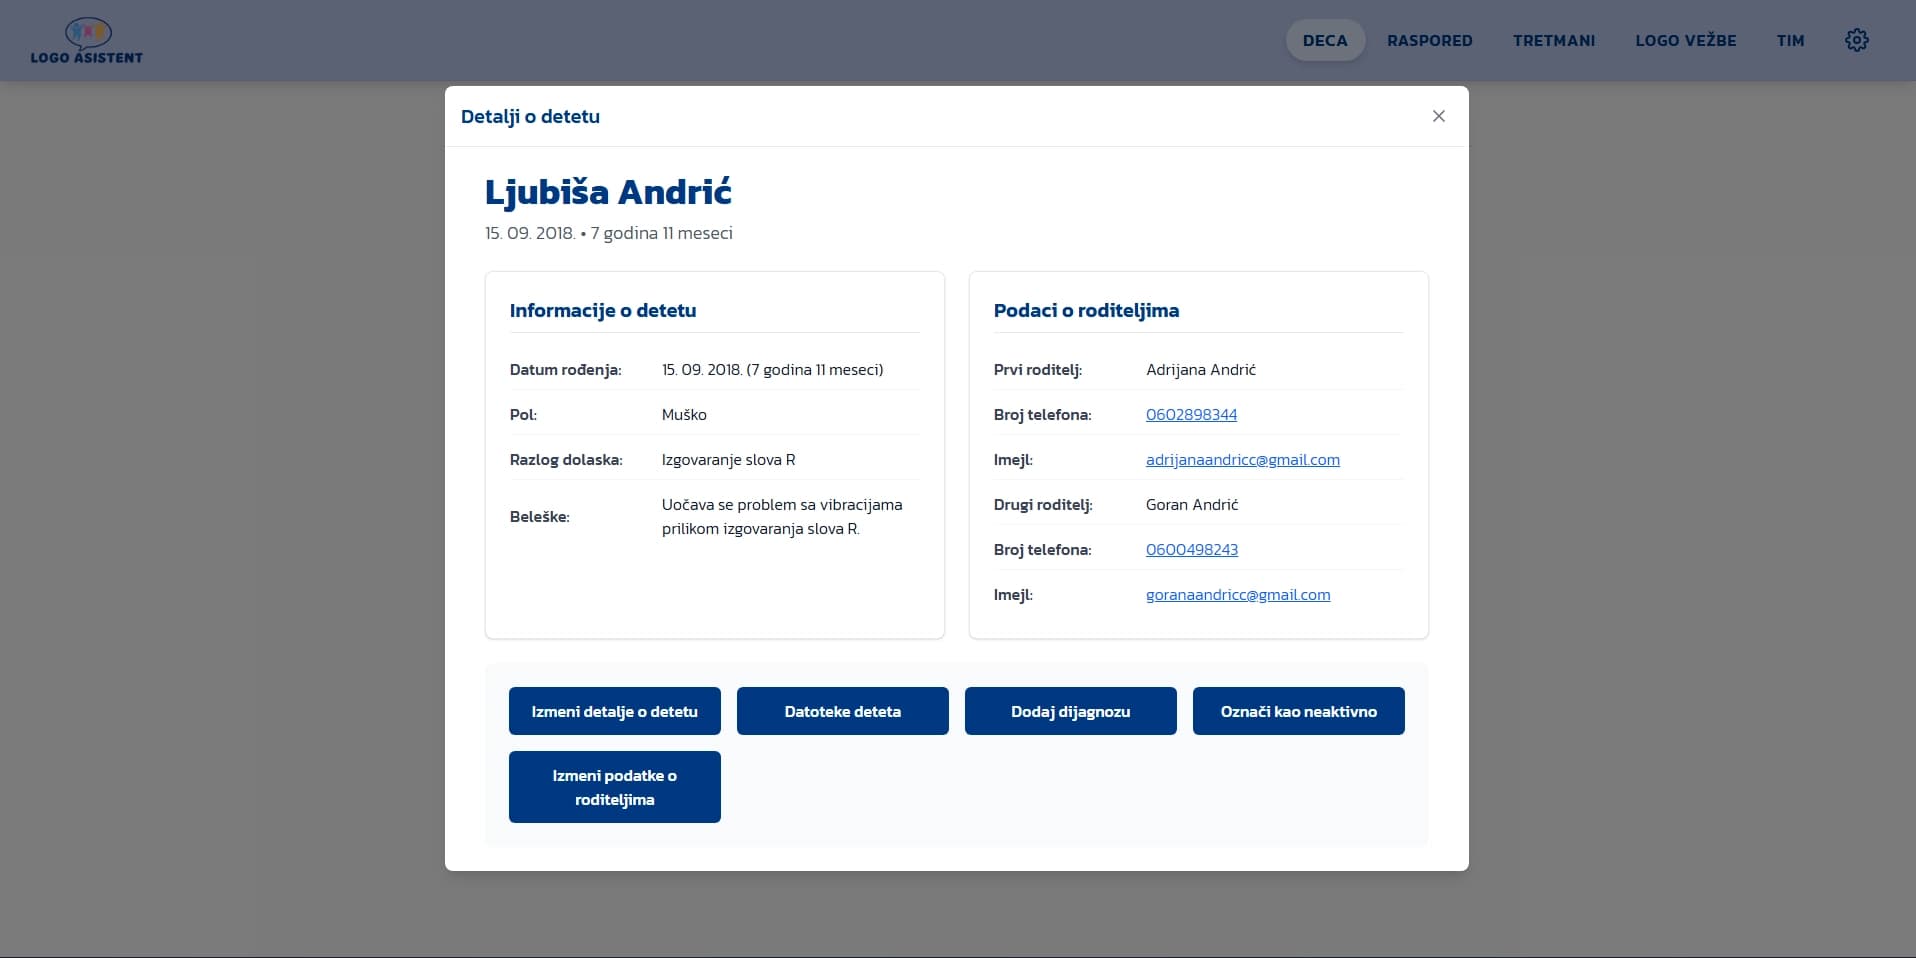The image size is (1916, 958).
Task: Select the TIM menu item
Action: point(1790,40)
